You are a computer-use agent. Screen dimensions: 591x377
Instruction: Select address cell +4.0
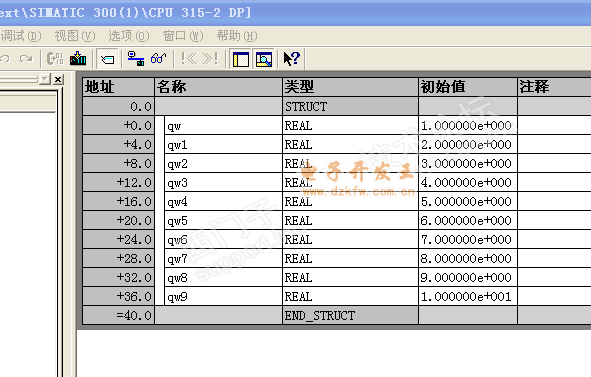(118, 144)
